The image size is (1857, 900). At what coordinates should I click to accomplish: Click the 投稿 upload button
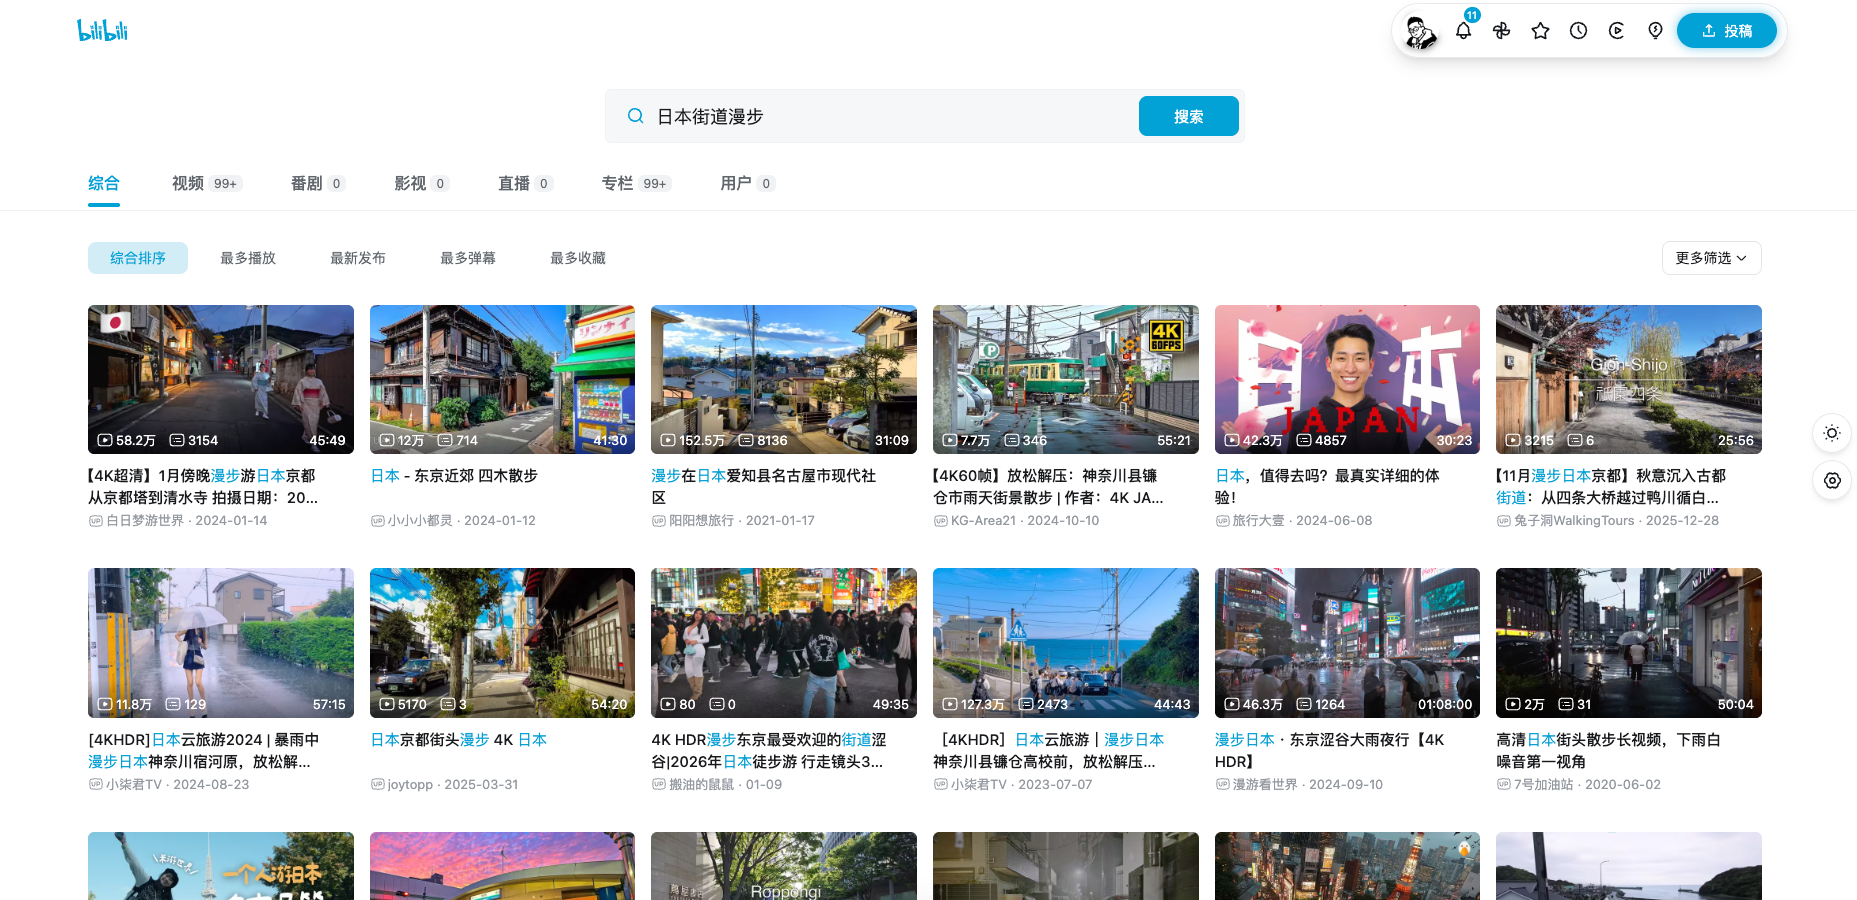[x=1726, y=31]
